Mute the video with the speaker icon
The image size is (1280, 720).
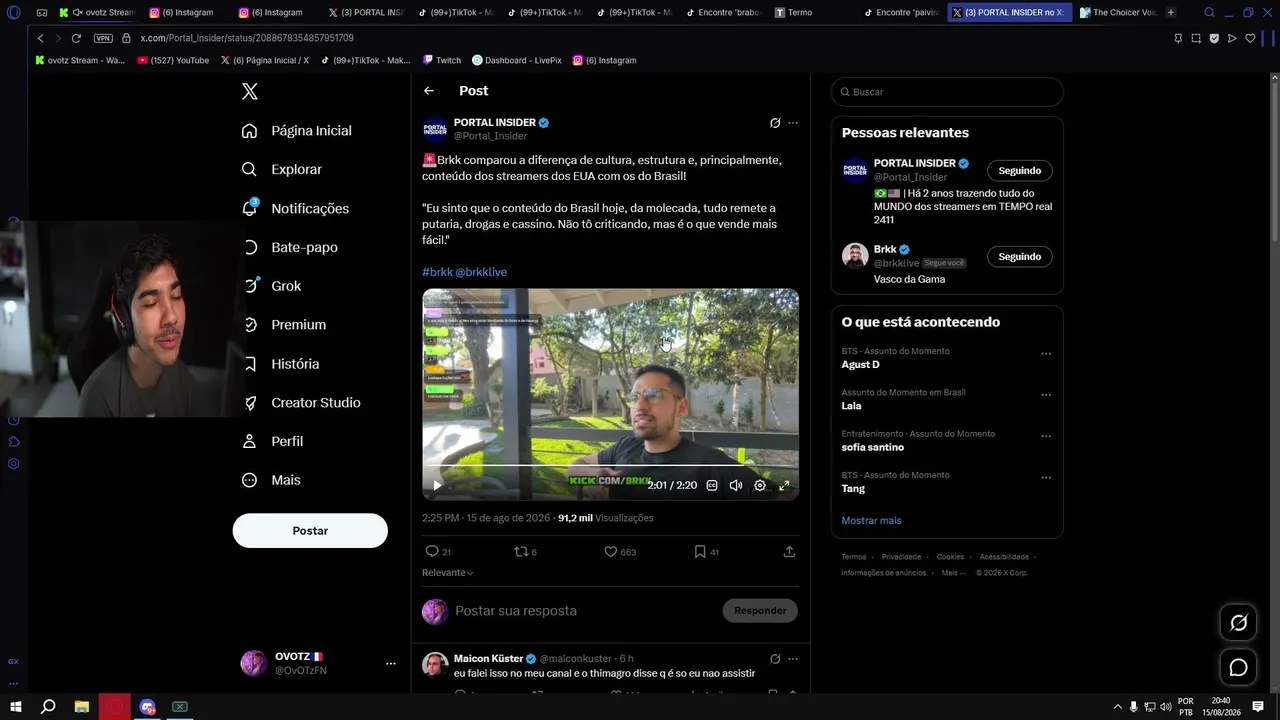coord(736,485)
